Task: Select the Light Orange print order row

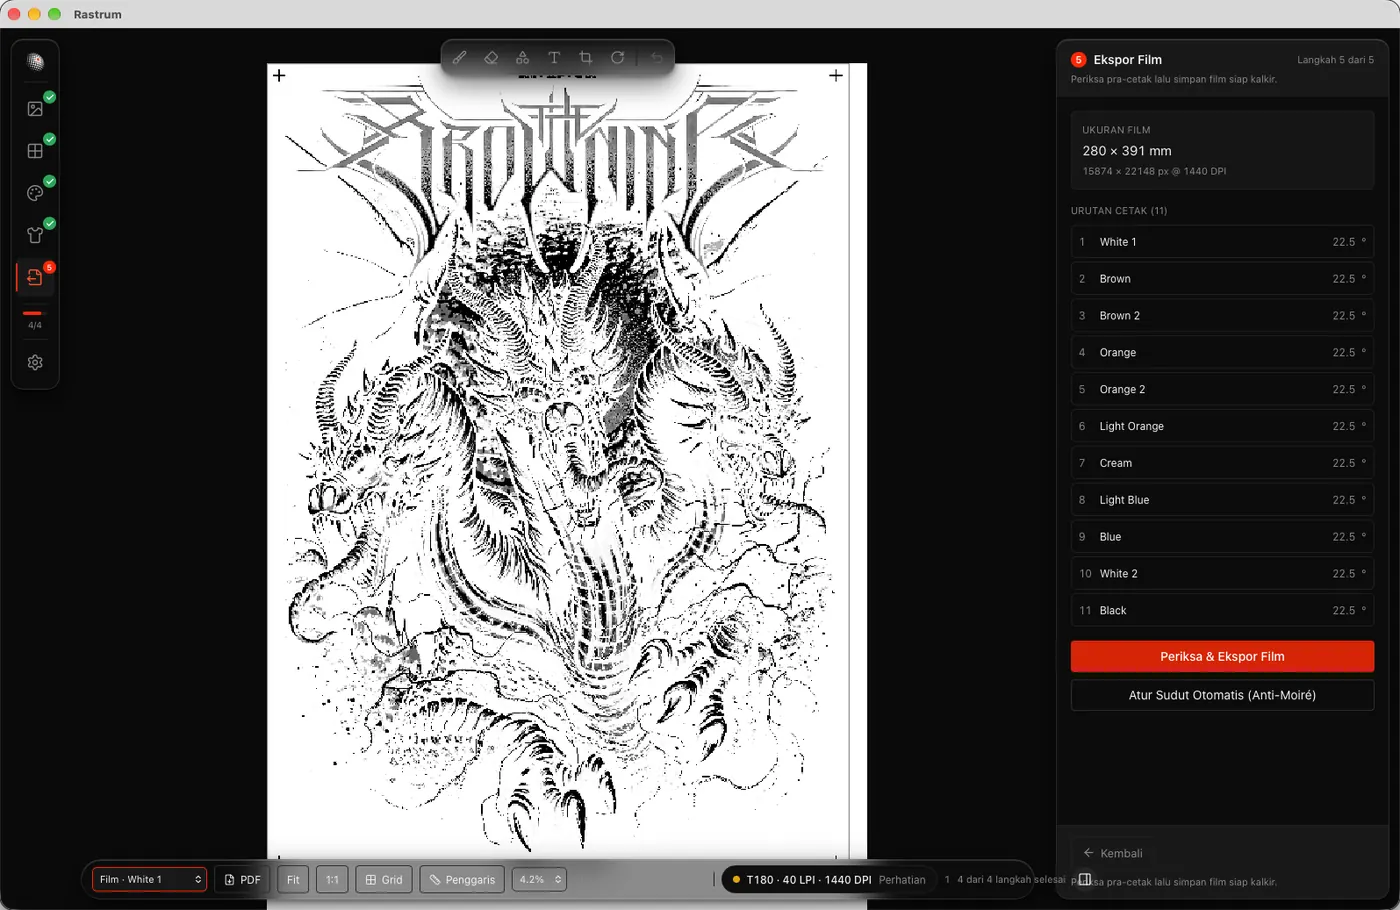Action: tap(1222, 427)
